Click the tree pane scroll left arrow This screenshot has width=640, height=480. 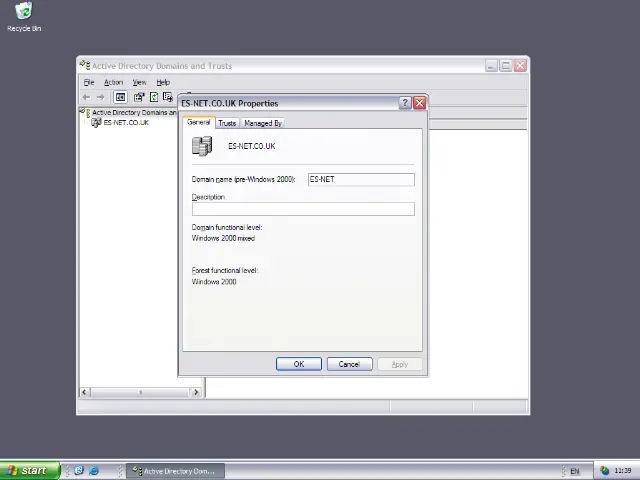(84, 392)
